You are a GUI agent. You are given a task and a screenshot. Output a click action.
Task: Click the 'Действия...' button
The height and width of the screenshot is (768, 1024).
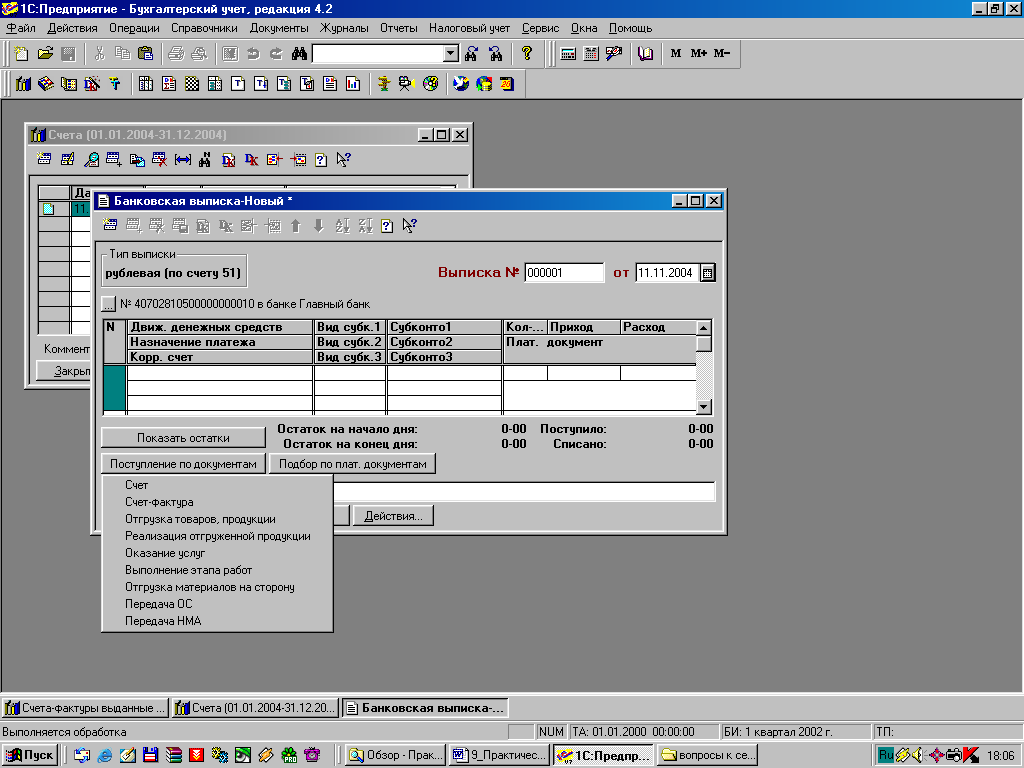click(393, 516)
